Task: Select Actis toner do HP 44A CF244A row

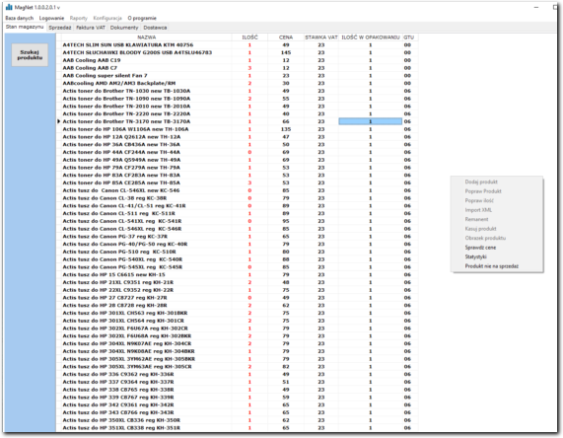Action: pos(237,152)
